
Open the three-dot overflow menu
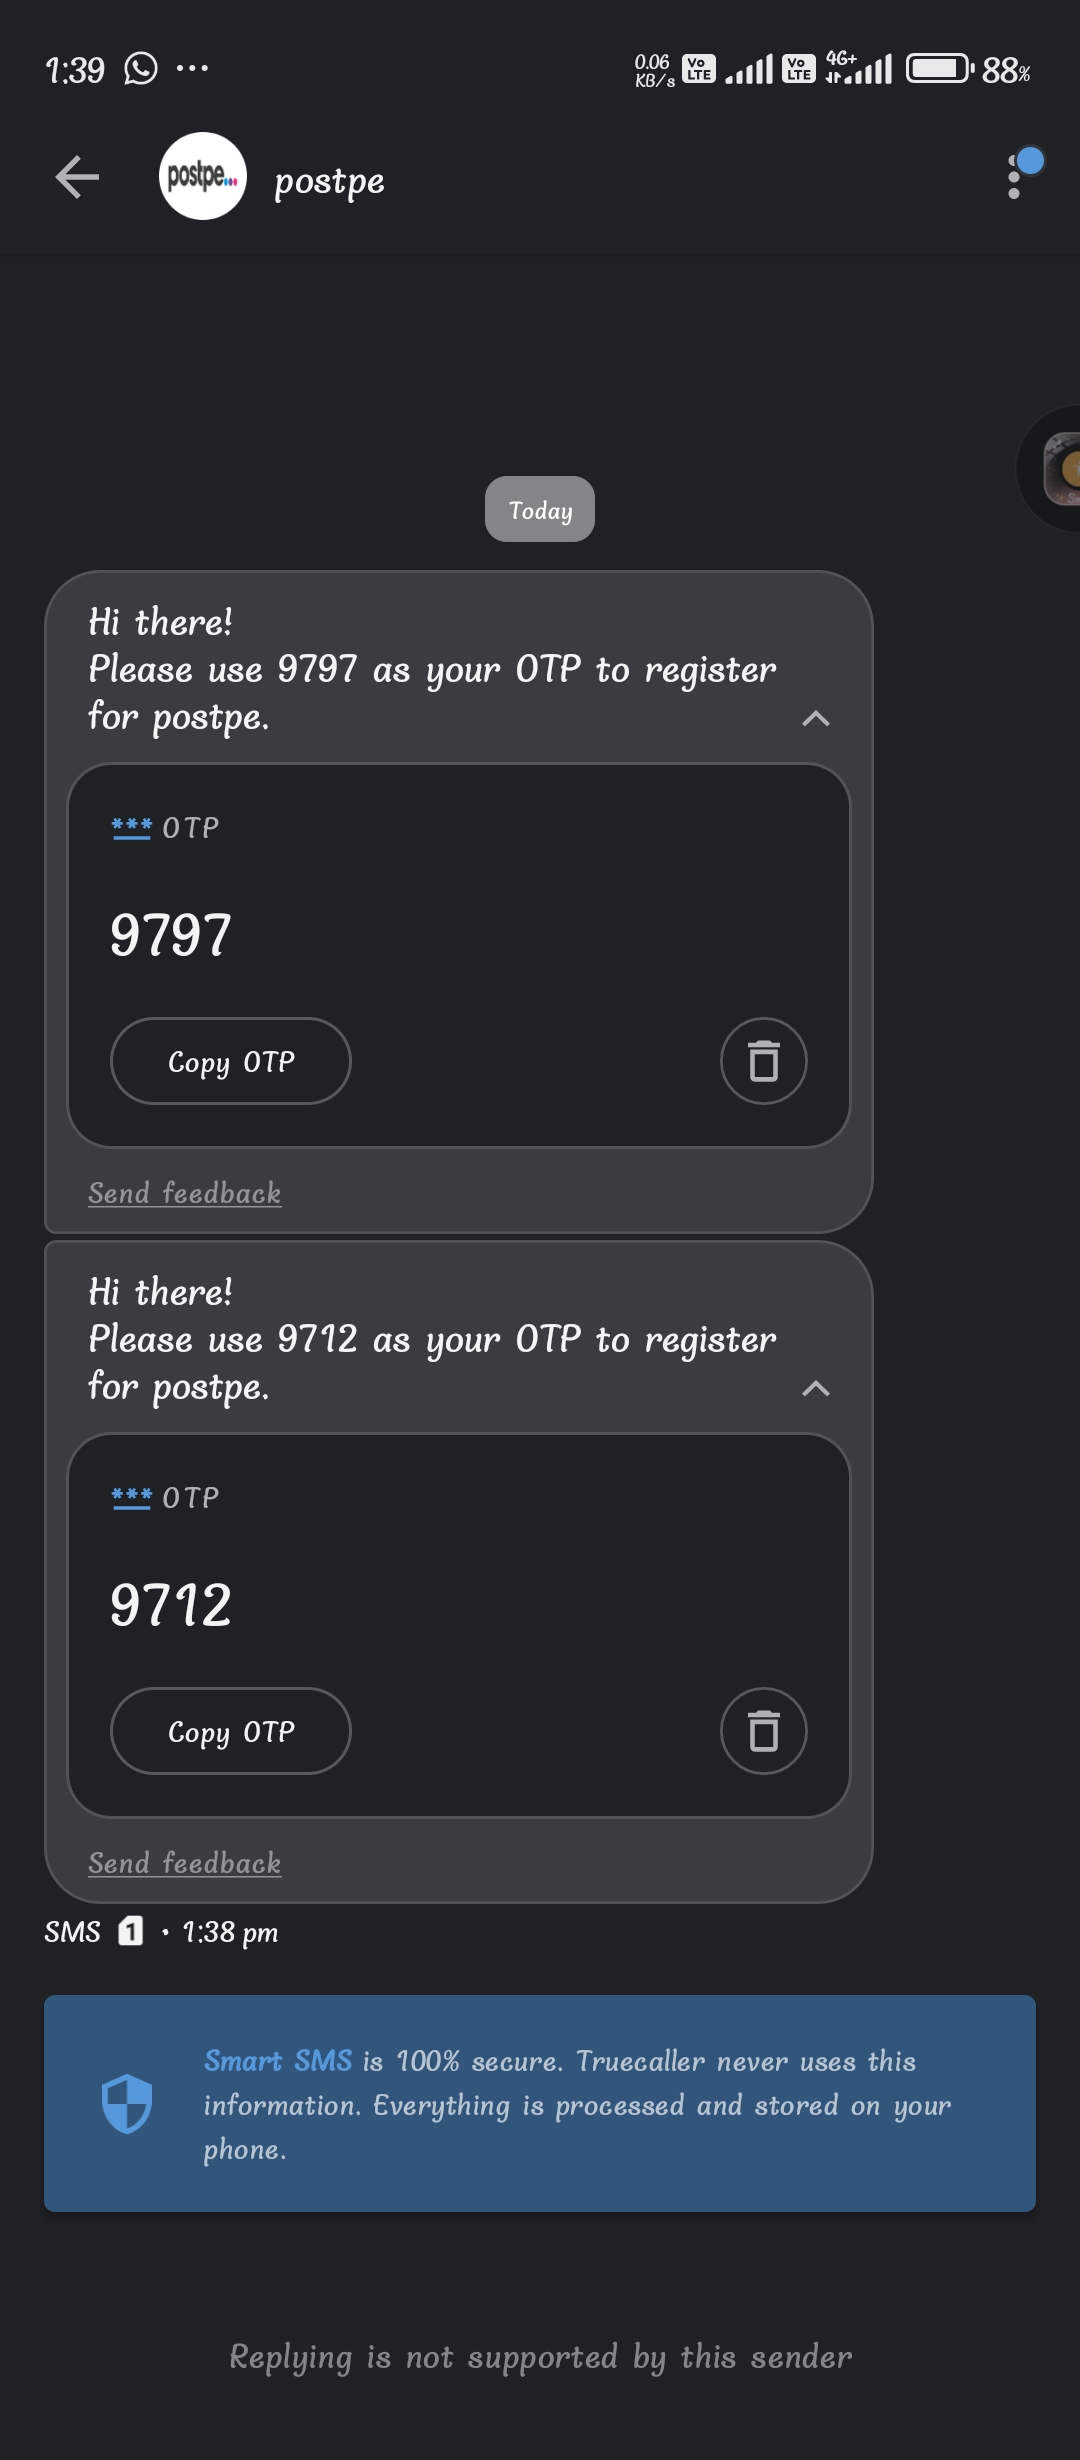point(1015,177)
